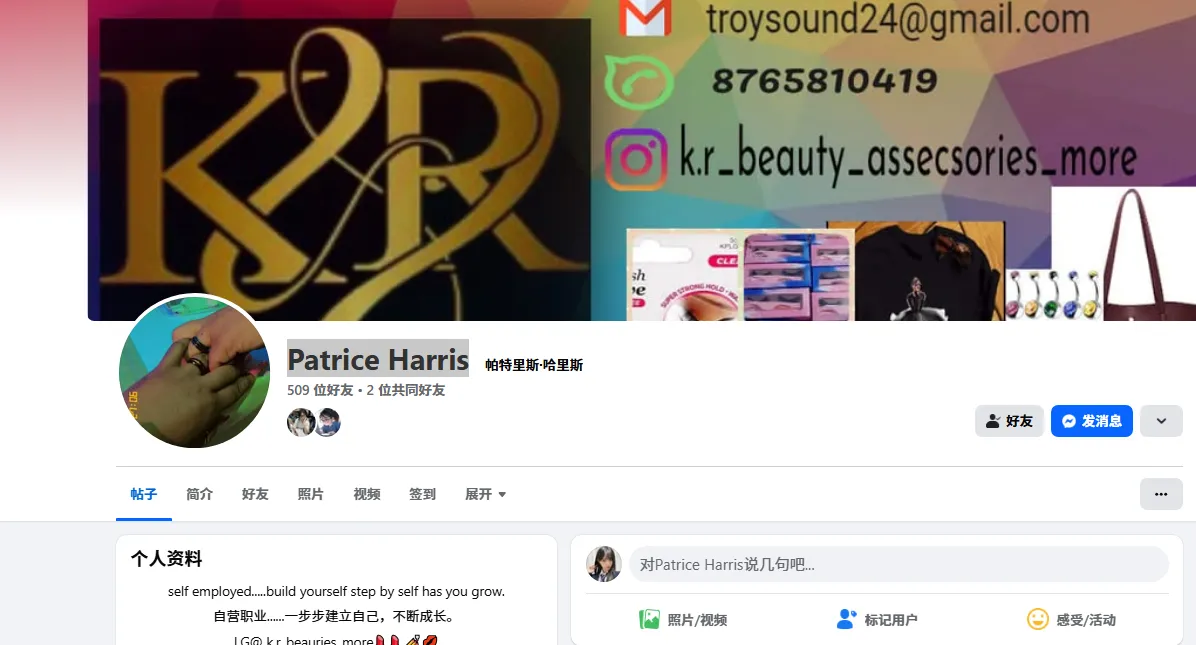Viewport: 1196px width, 645px height.
Task: Open the 简介 tab
Action: click(199, 493)
